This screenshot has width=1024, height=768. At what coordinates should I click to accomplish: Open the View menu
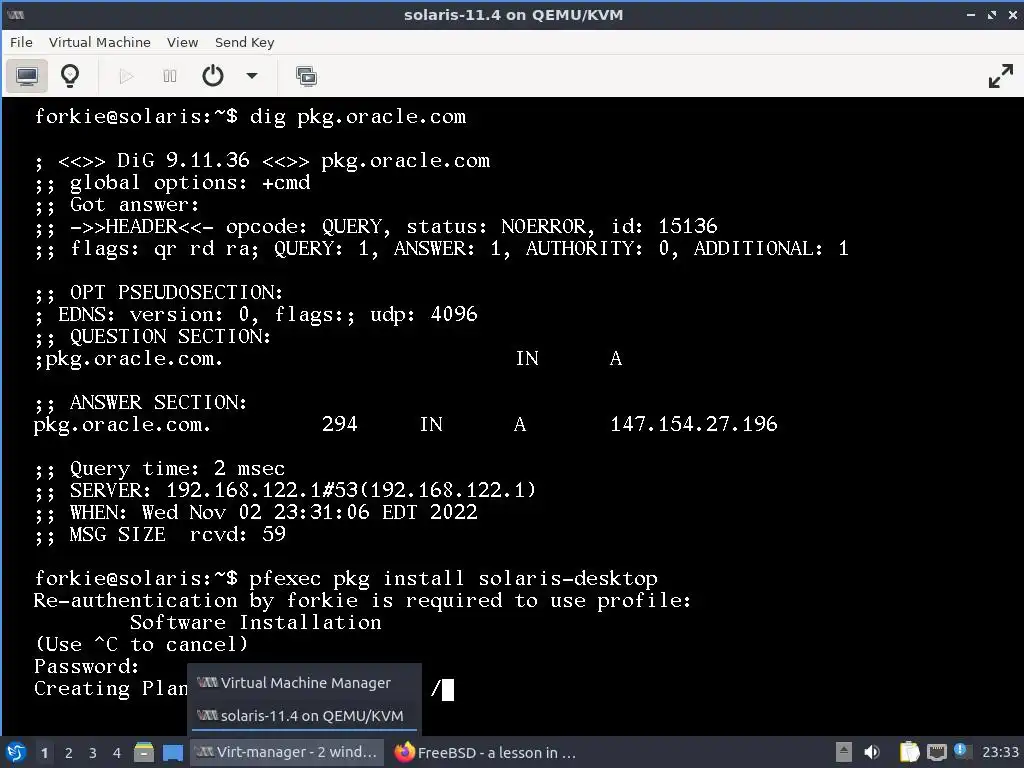coord(182,42)
